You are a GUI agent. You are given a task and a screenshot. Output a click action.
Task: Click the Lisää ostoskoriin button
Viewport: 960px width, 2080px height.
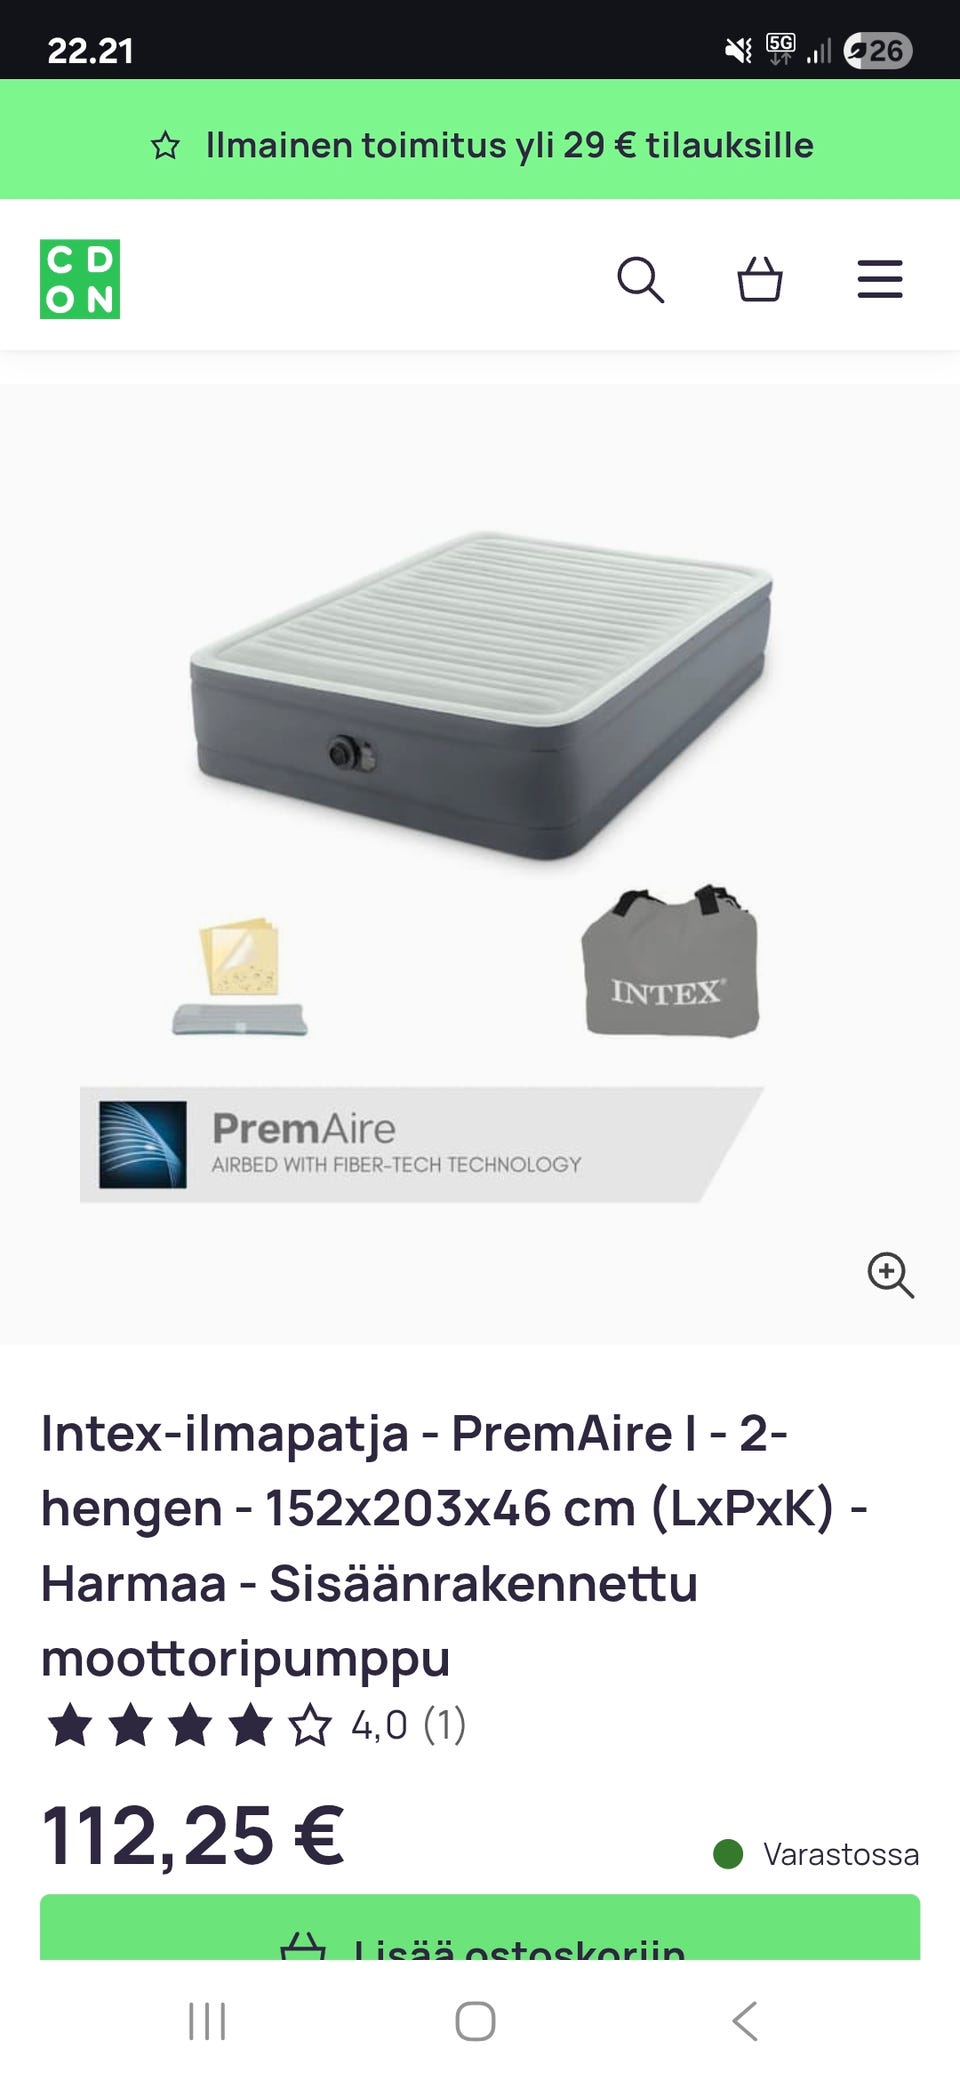pyautogui.click(x=480, y=1927)
